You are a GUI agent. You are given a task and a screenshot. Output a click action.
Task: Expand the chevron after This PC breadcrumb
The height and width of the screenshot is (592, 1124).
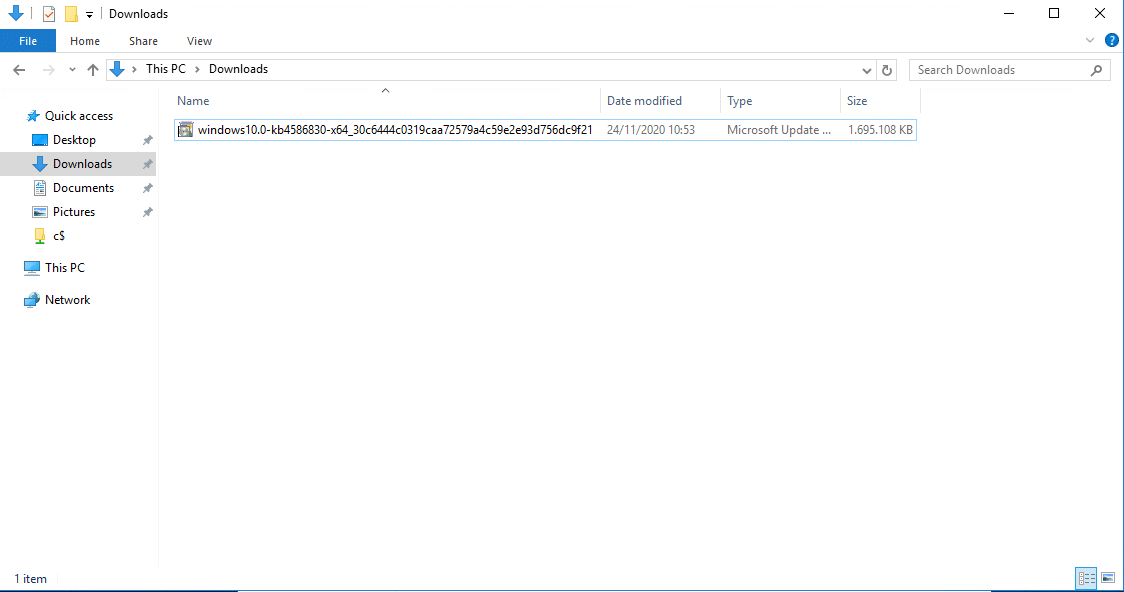[x=197, y=70]
